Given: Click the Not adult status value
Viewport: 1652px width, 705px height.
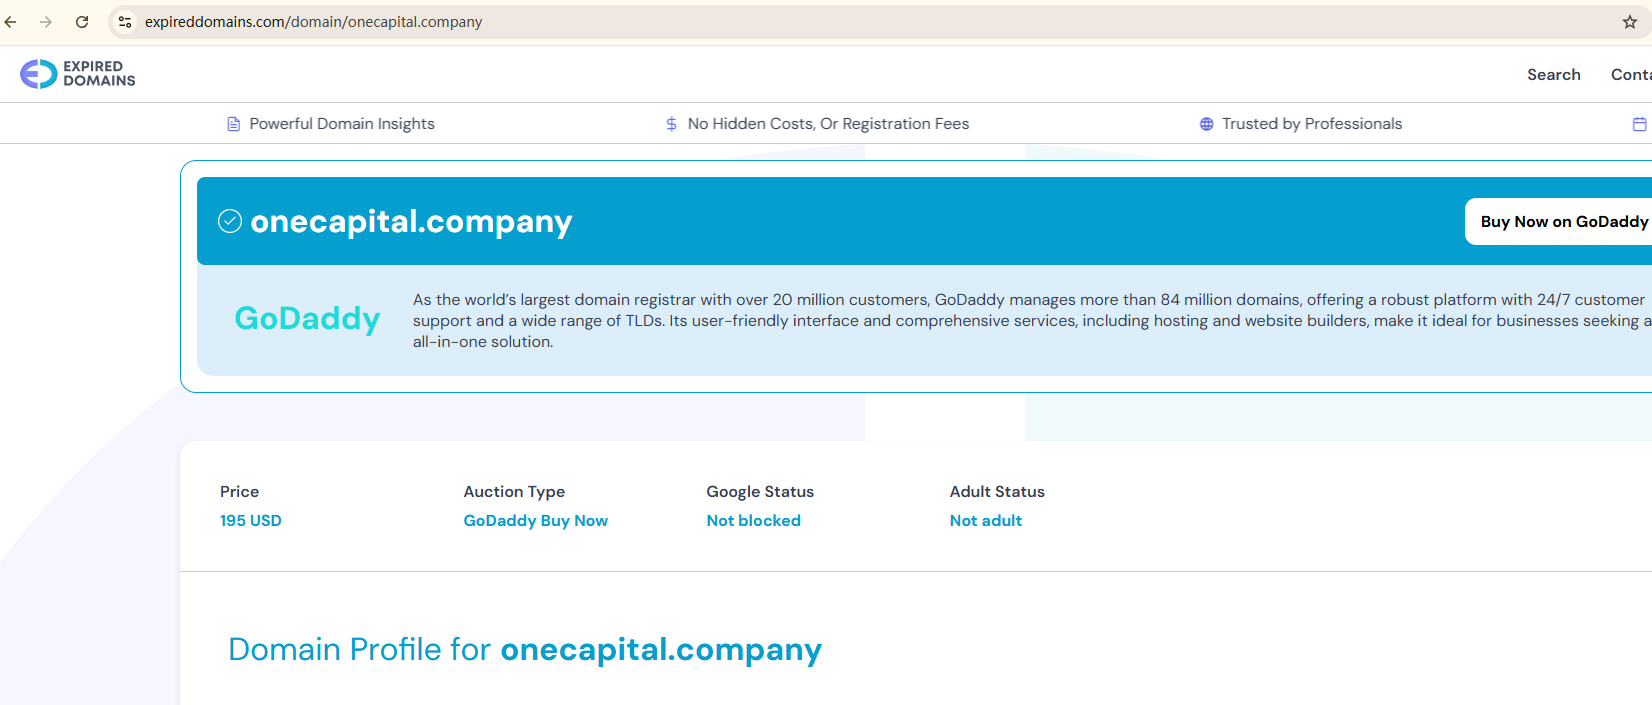Looking at the screenshot, I should point(985,521).
